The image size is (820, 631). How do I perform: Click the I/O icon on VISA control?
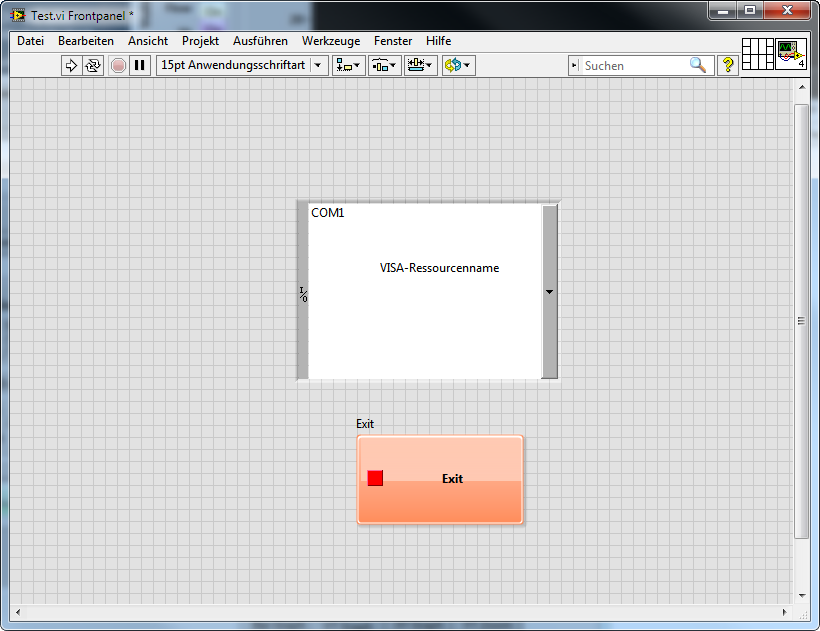303,294
